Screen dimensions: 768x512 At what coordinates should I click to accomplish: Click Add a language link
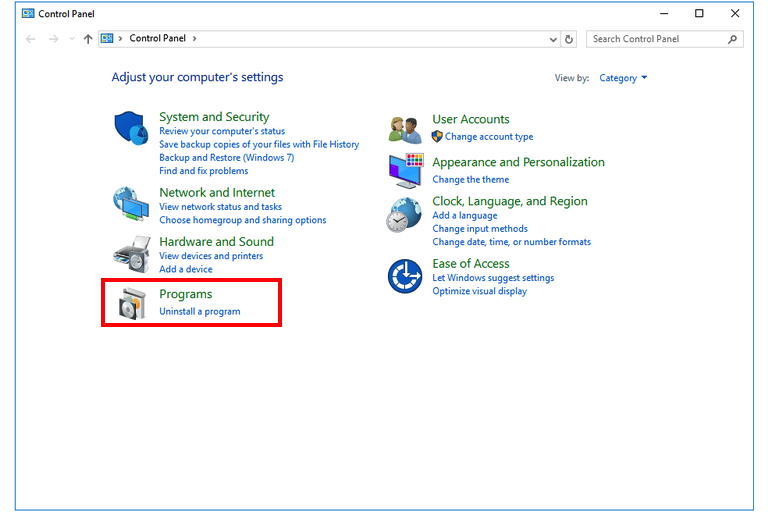click(465, 215)
